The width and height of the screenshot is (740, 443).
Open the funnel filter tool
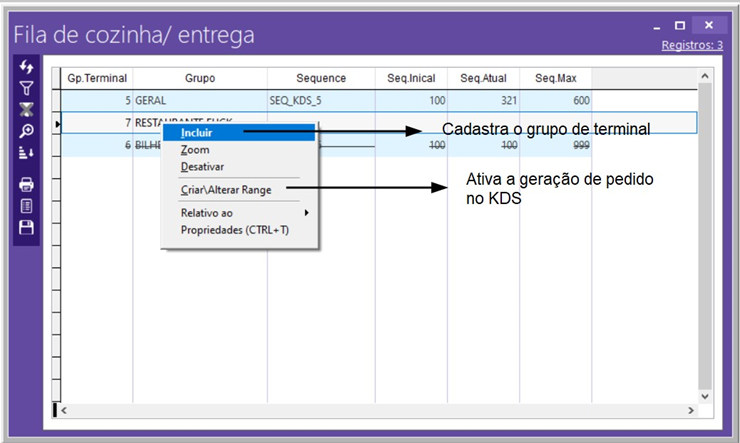(x=27, y=88)
